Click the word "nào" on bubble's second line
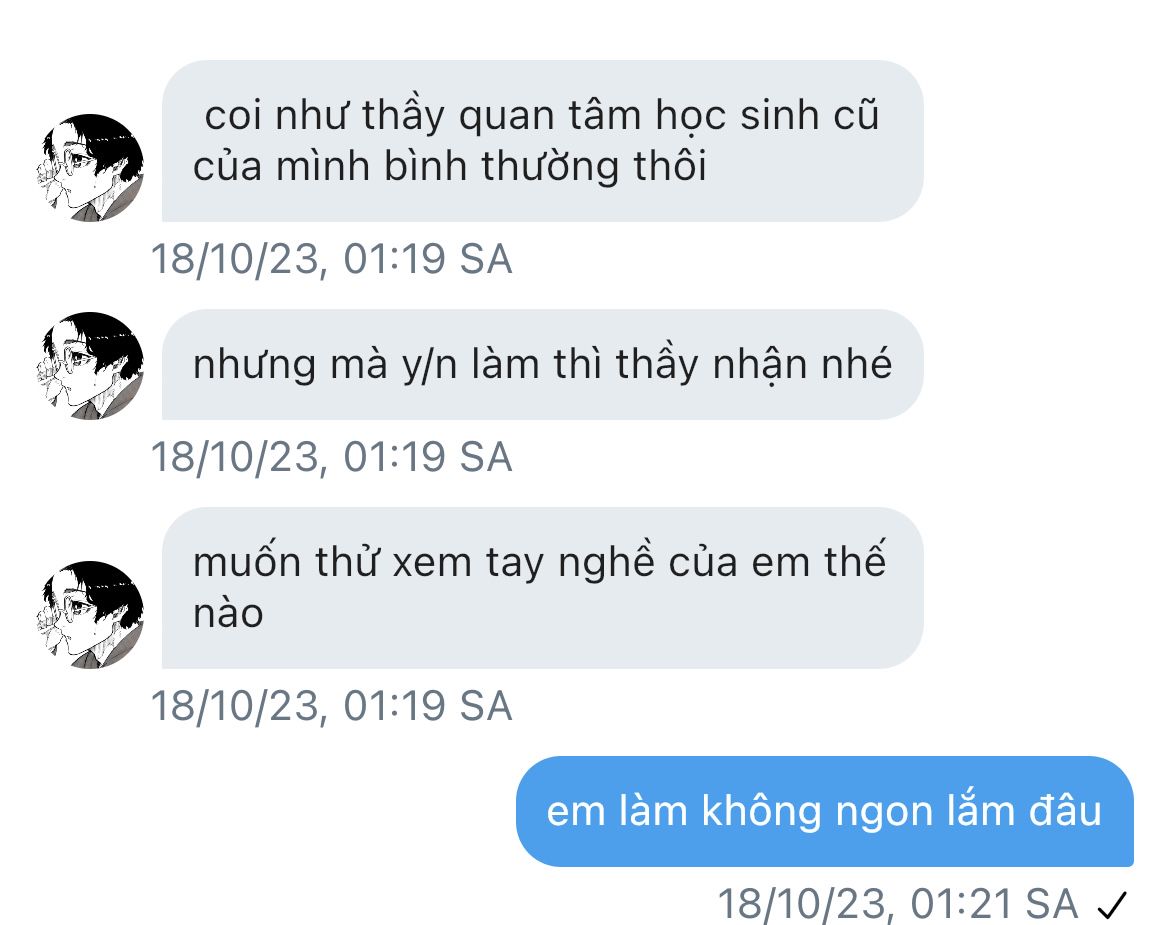1170x925 pixels. pyautogui.click(x=228, y=615)
